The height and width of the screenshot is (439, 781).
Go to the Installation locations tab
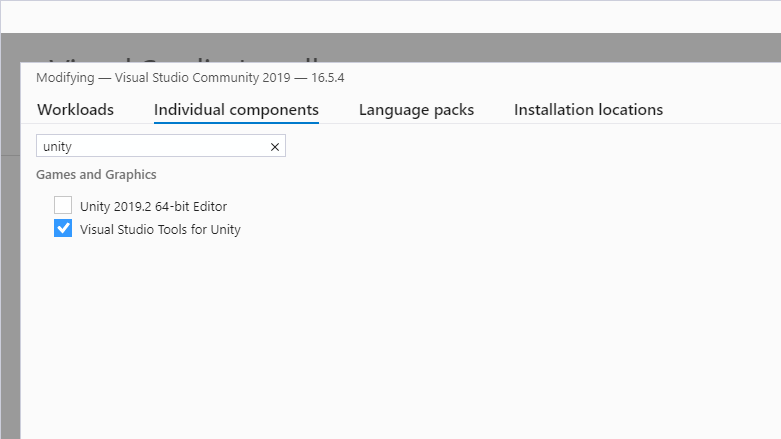(x=588, y=110)
